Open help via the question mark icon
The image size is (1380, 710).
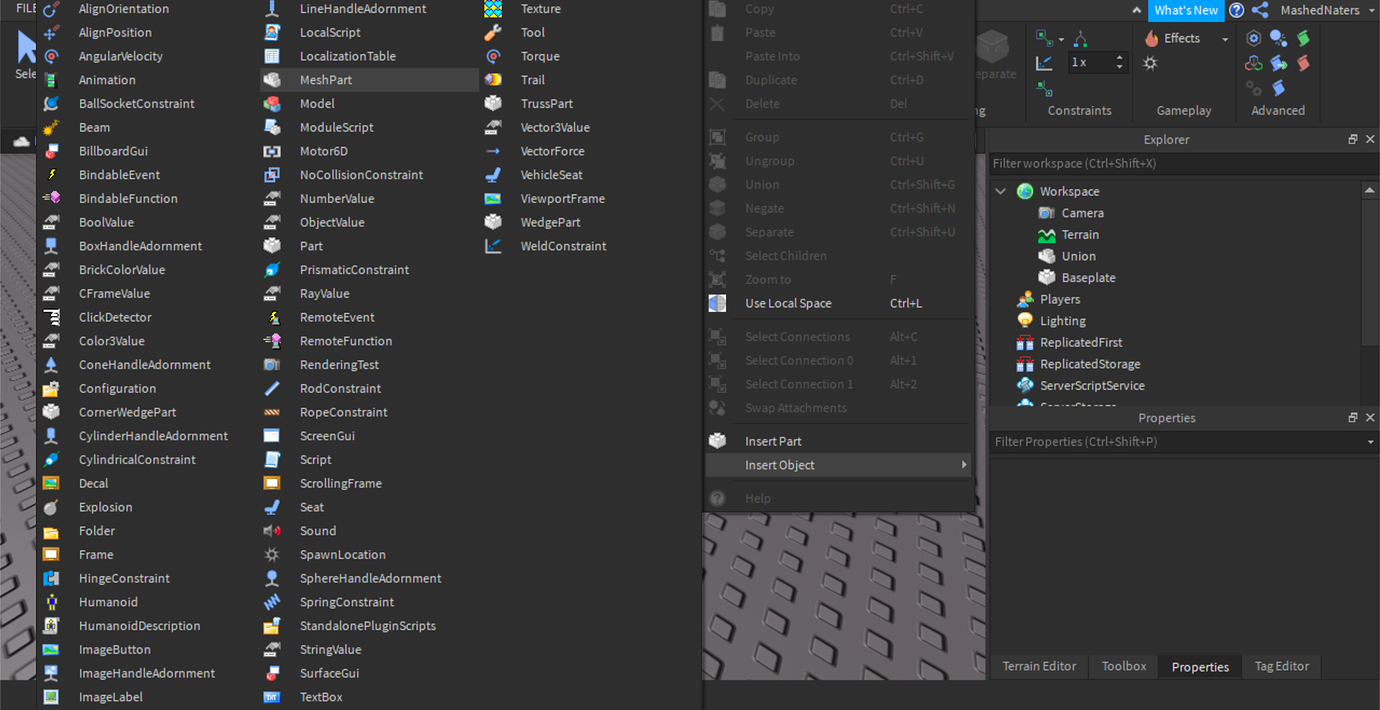(x=1237, y=10)
